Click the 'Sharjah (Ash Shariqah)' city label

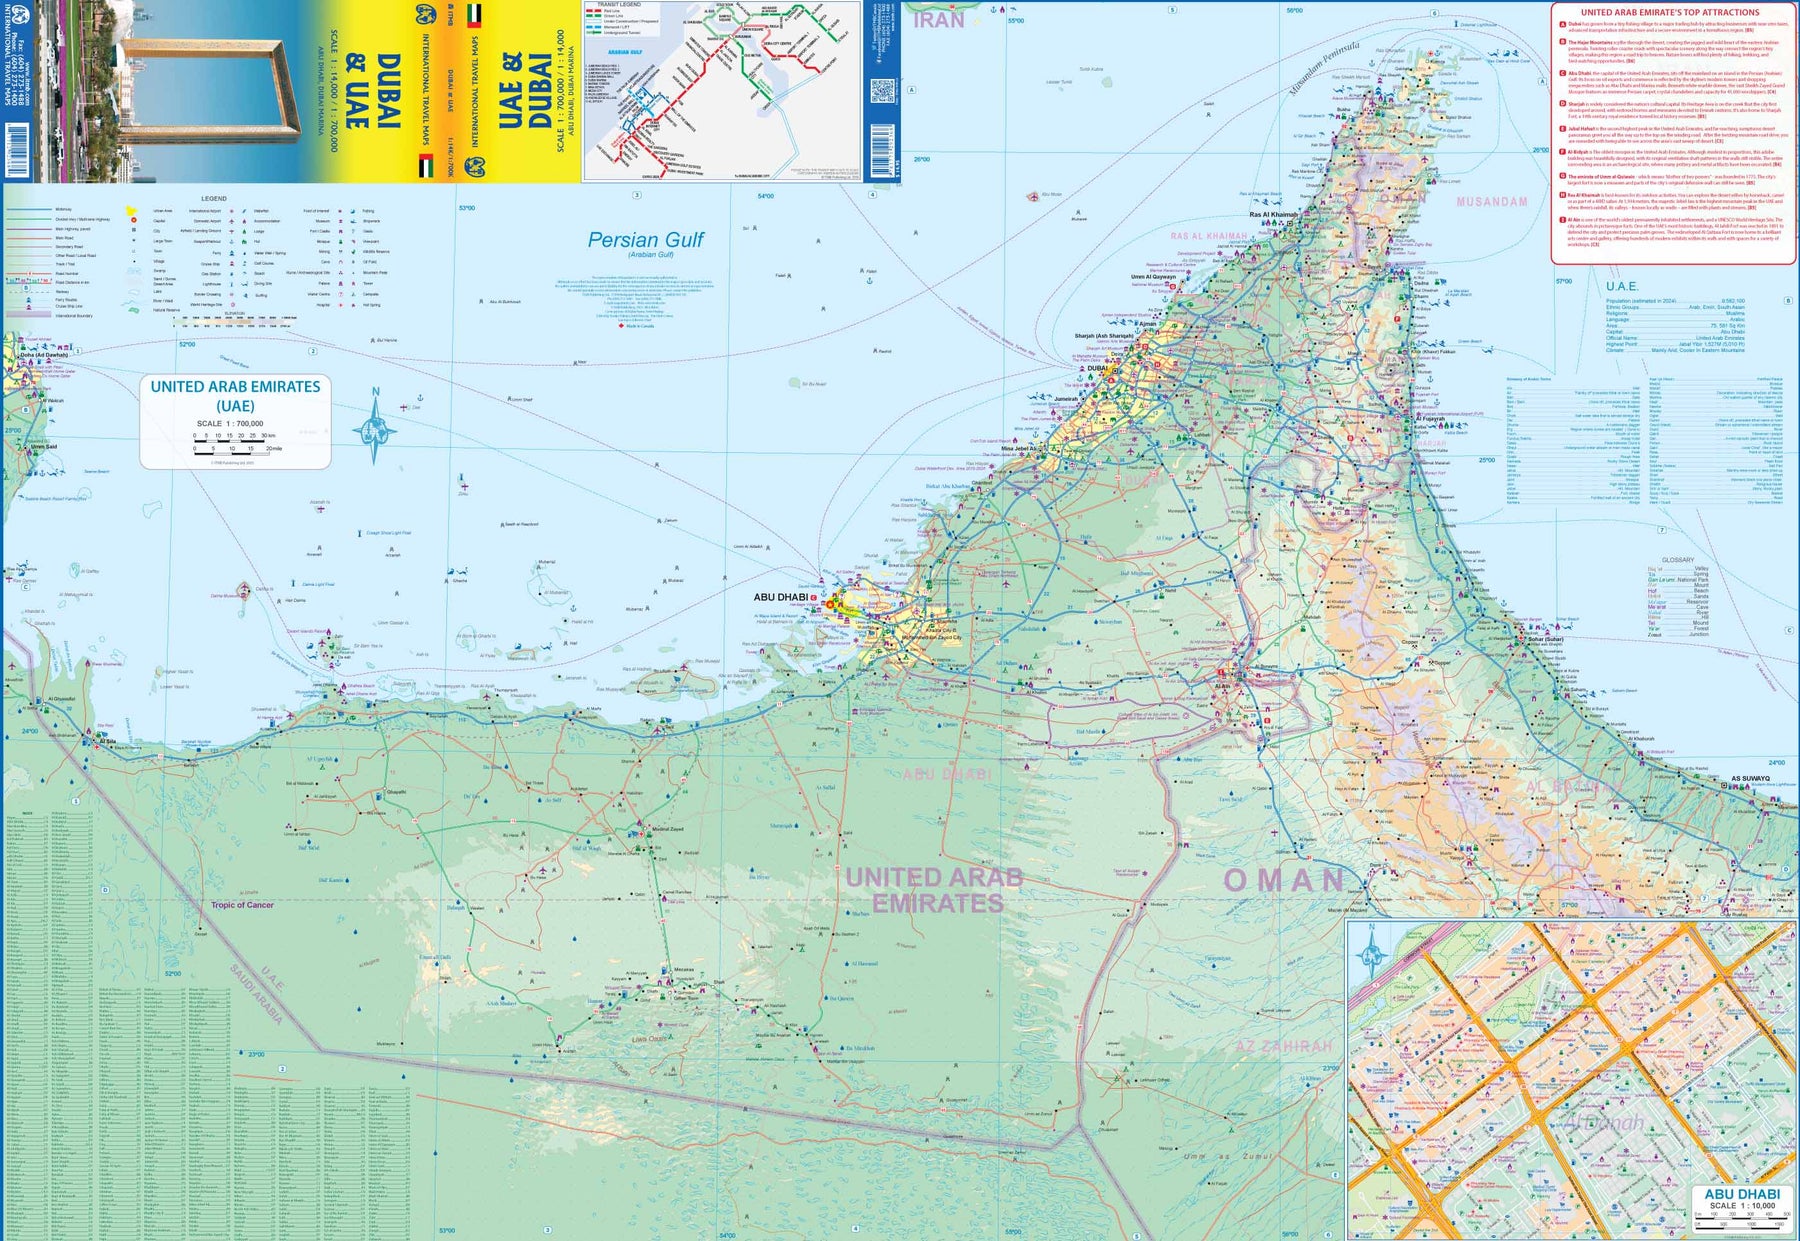(x=1104, y=336)
